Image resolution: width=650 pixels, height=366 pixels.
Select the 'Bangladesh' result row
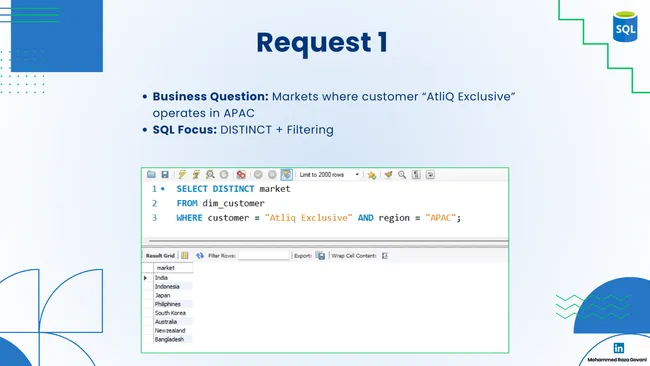tap(173, 339)
